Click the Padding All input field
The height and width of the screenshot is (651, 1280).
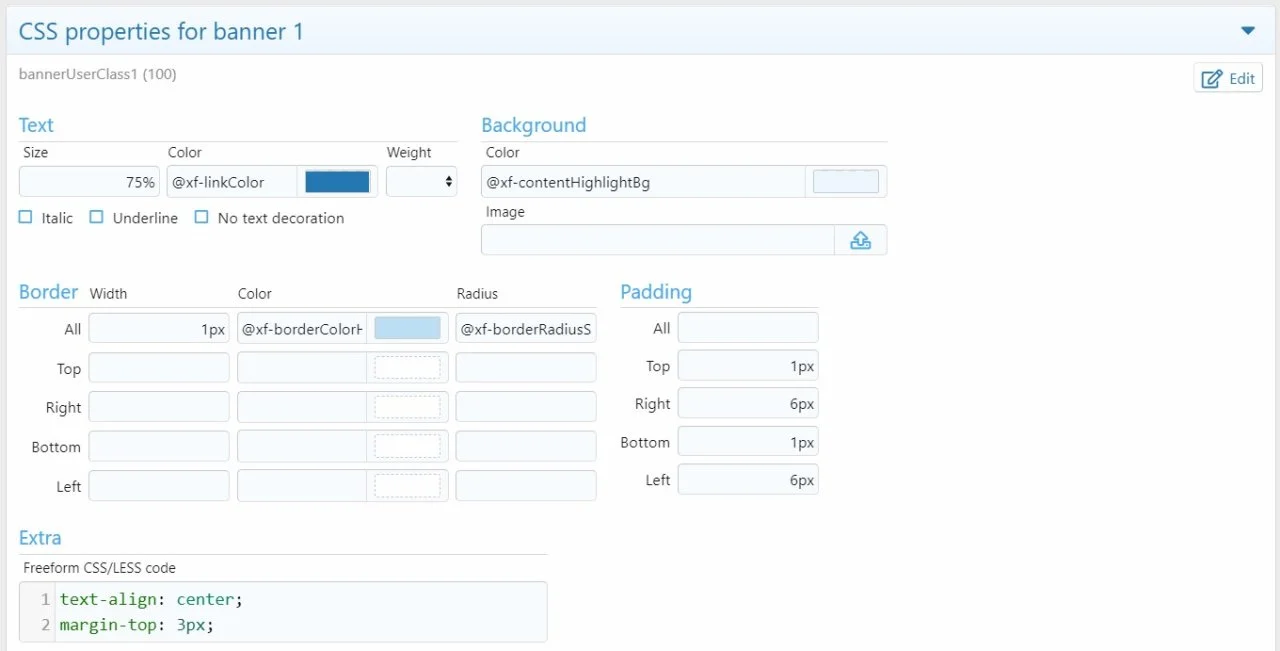[747, 328]
